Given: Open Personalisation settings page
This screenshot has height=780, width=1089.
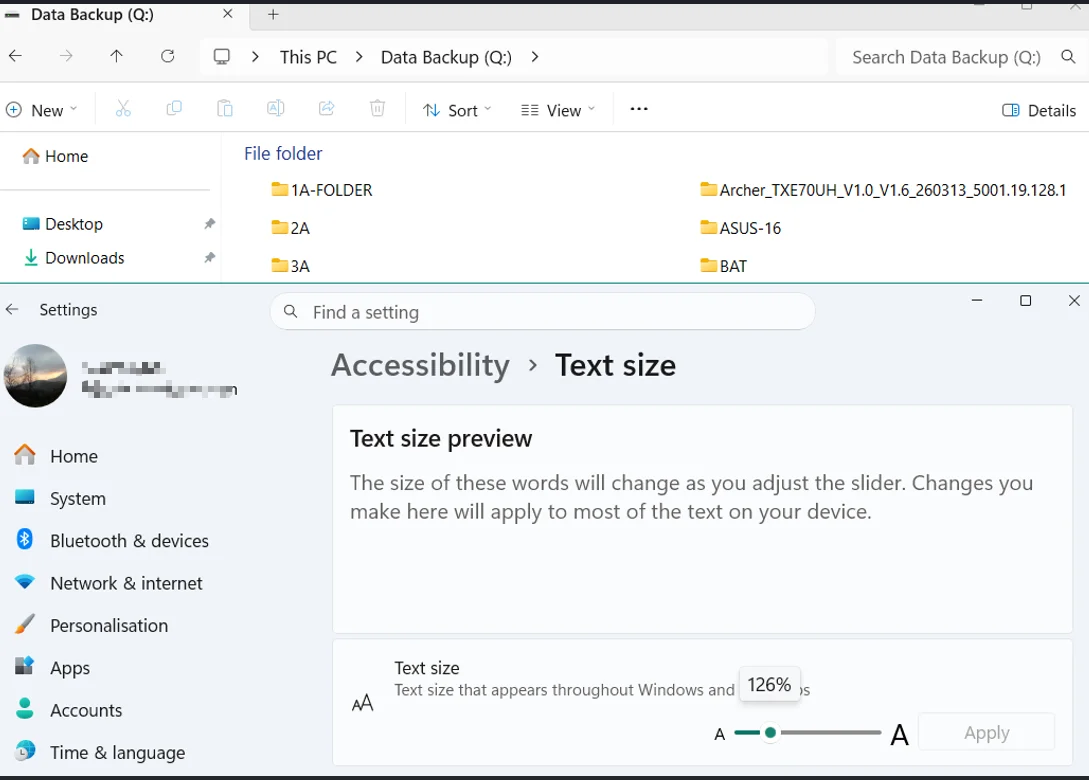Looking at the screenshot, I should (x=108, y=625).
